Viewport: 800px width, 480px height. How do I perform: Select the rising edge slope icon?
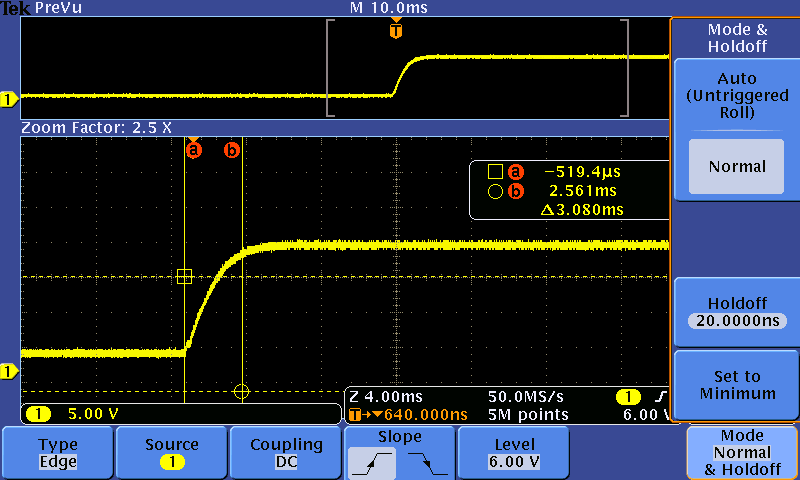pyautogui.click(x=372, y=461)
